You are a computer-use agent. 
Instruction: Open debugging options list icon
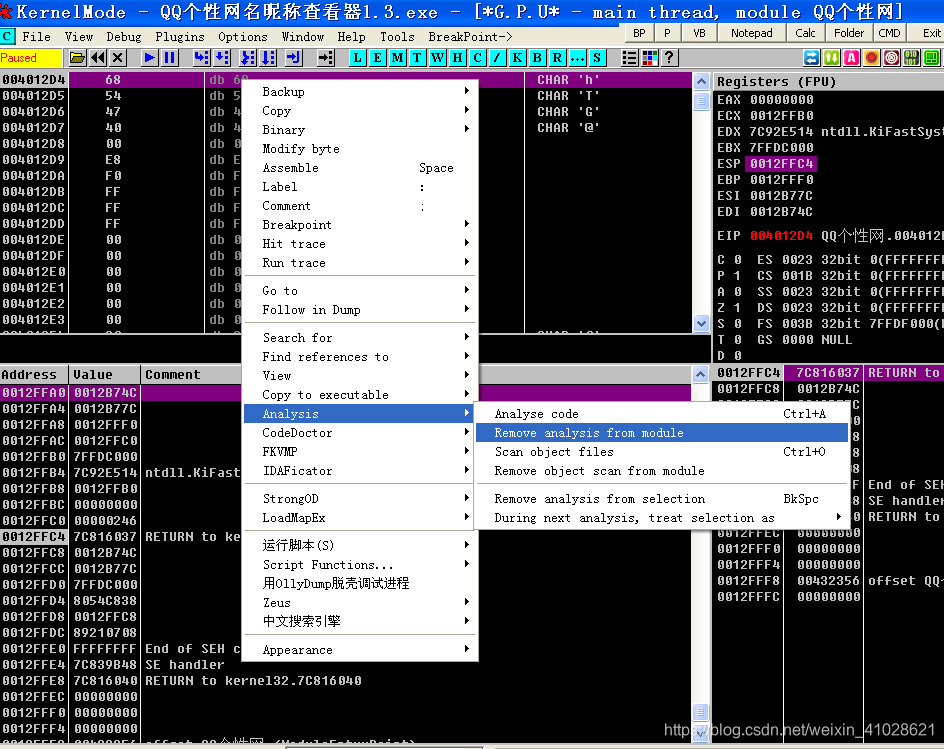(629, 58)
